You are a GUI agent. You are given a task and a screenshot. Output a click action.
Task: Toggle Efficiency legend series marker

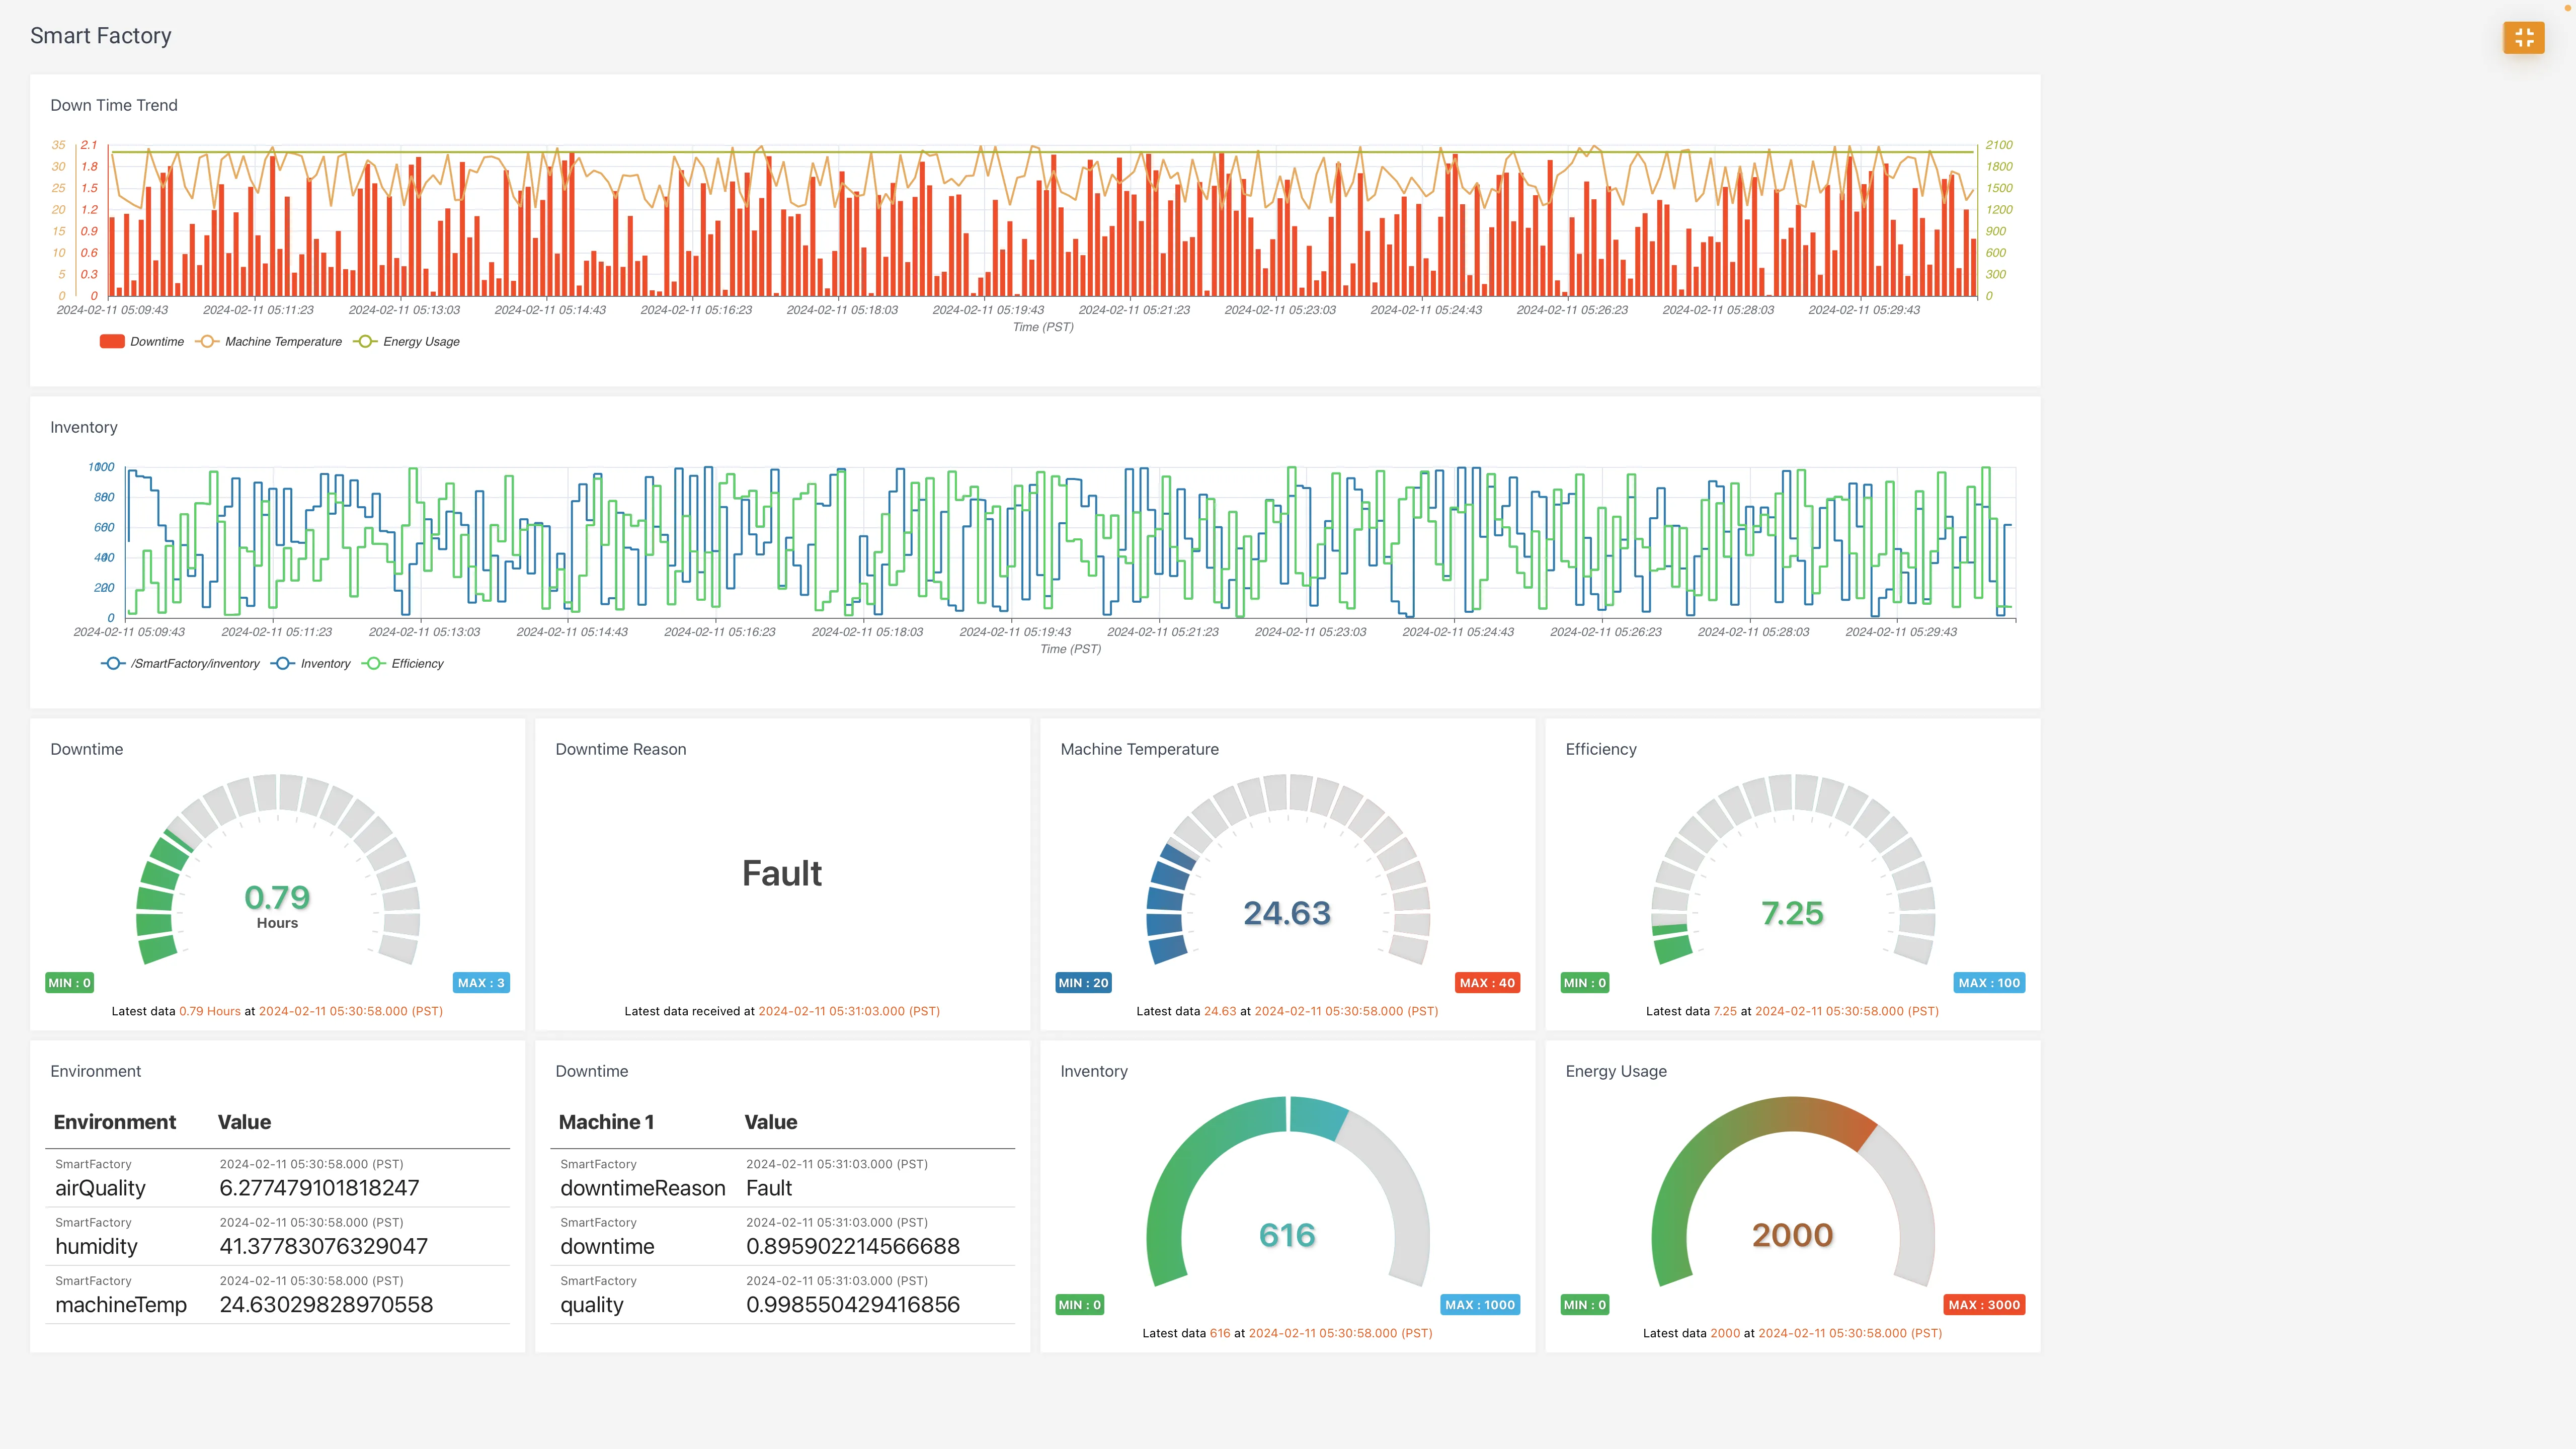(x=374, y=664)
